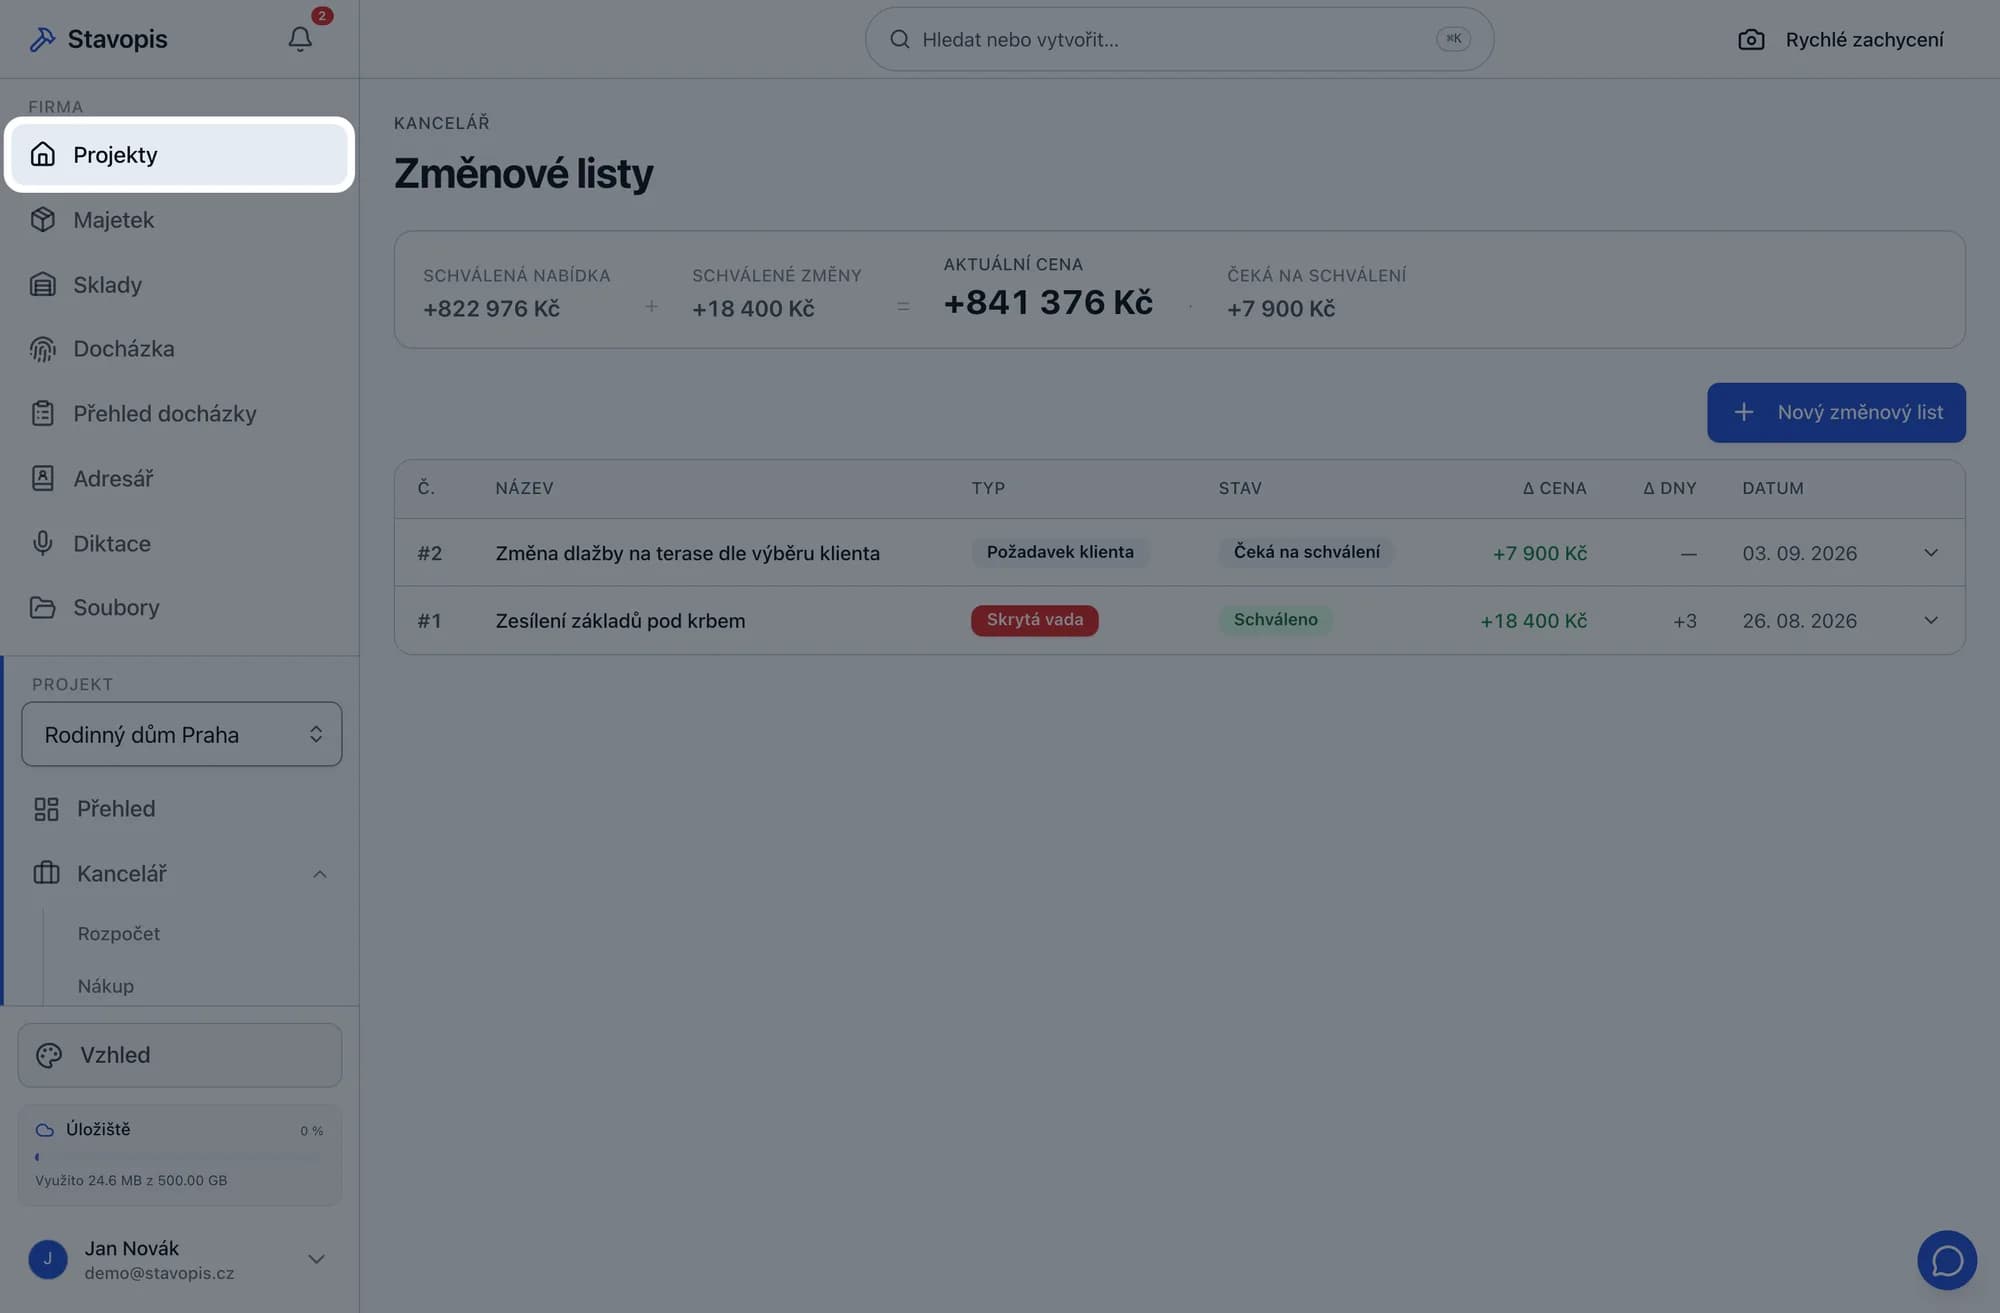Viewport: 2000px width, 1313px height.
Task: Click the Adresář contact book icon
Action: tap(42, 479)
